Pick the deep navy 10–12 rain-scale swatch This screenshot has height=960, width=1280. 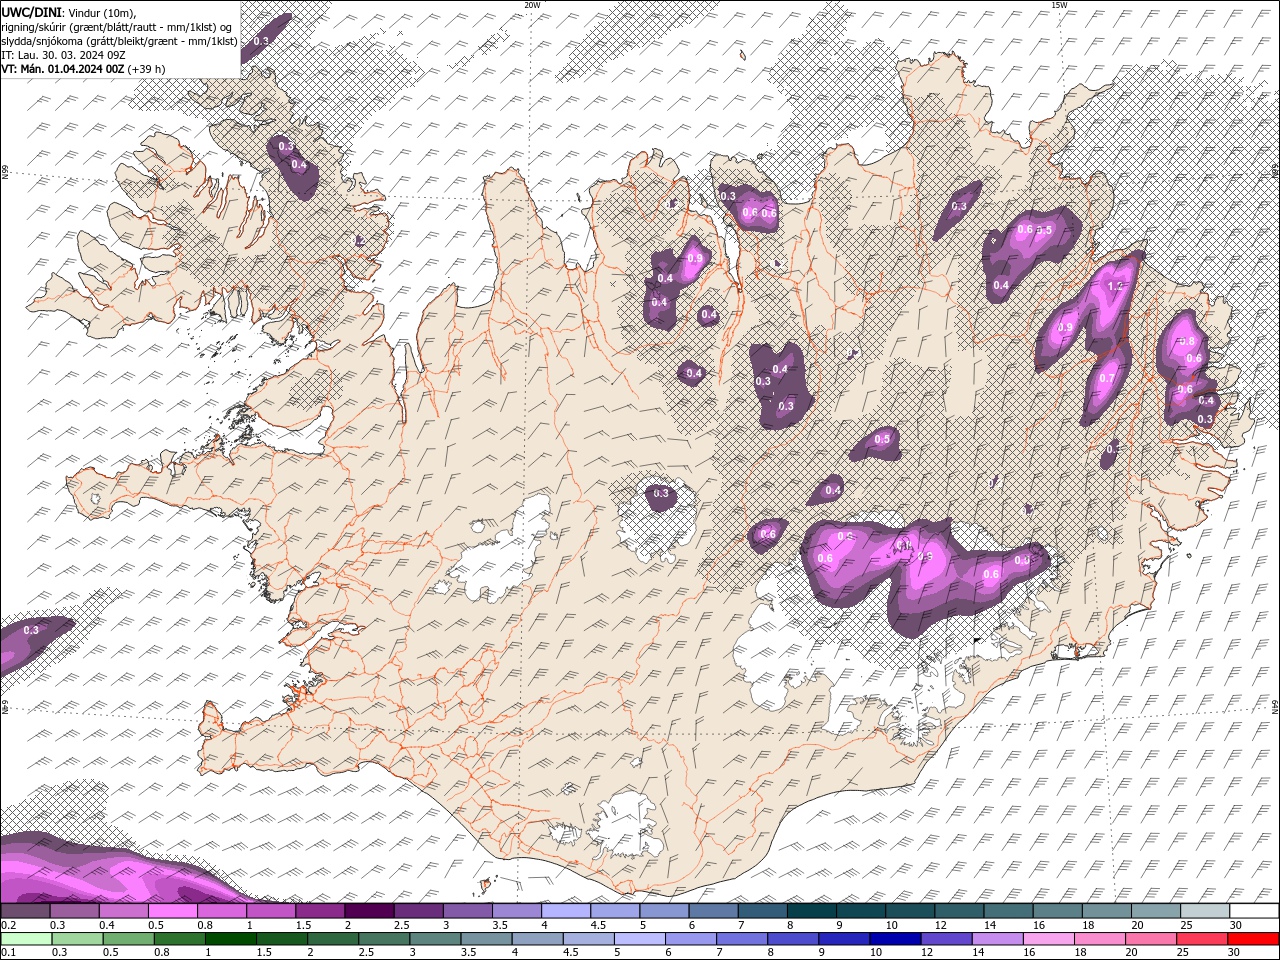tap(895, 939)
